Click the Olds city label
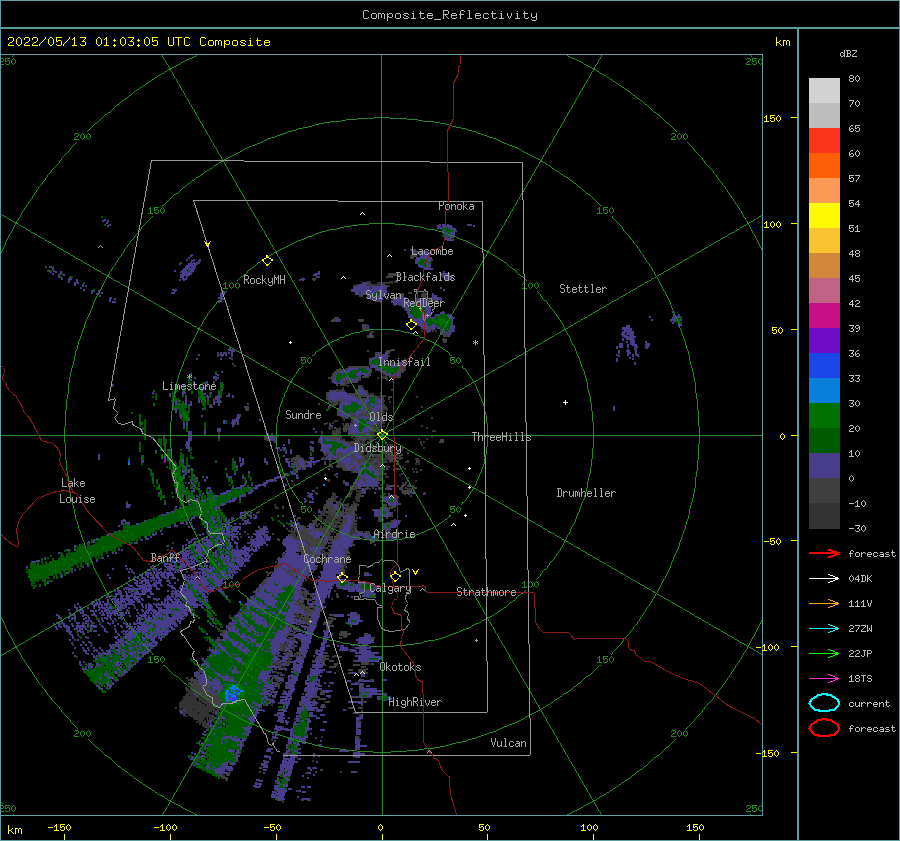The image size is (900, 841). 381,417
